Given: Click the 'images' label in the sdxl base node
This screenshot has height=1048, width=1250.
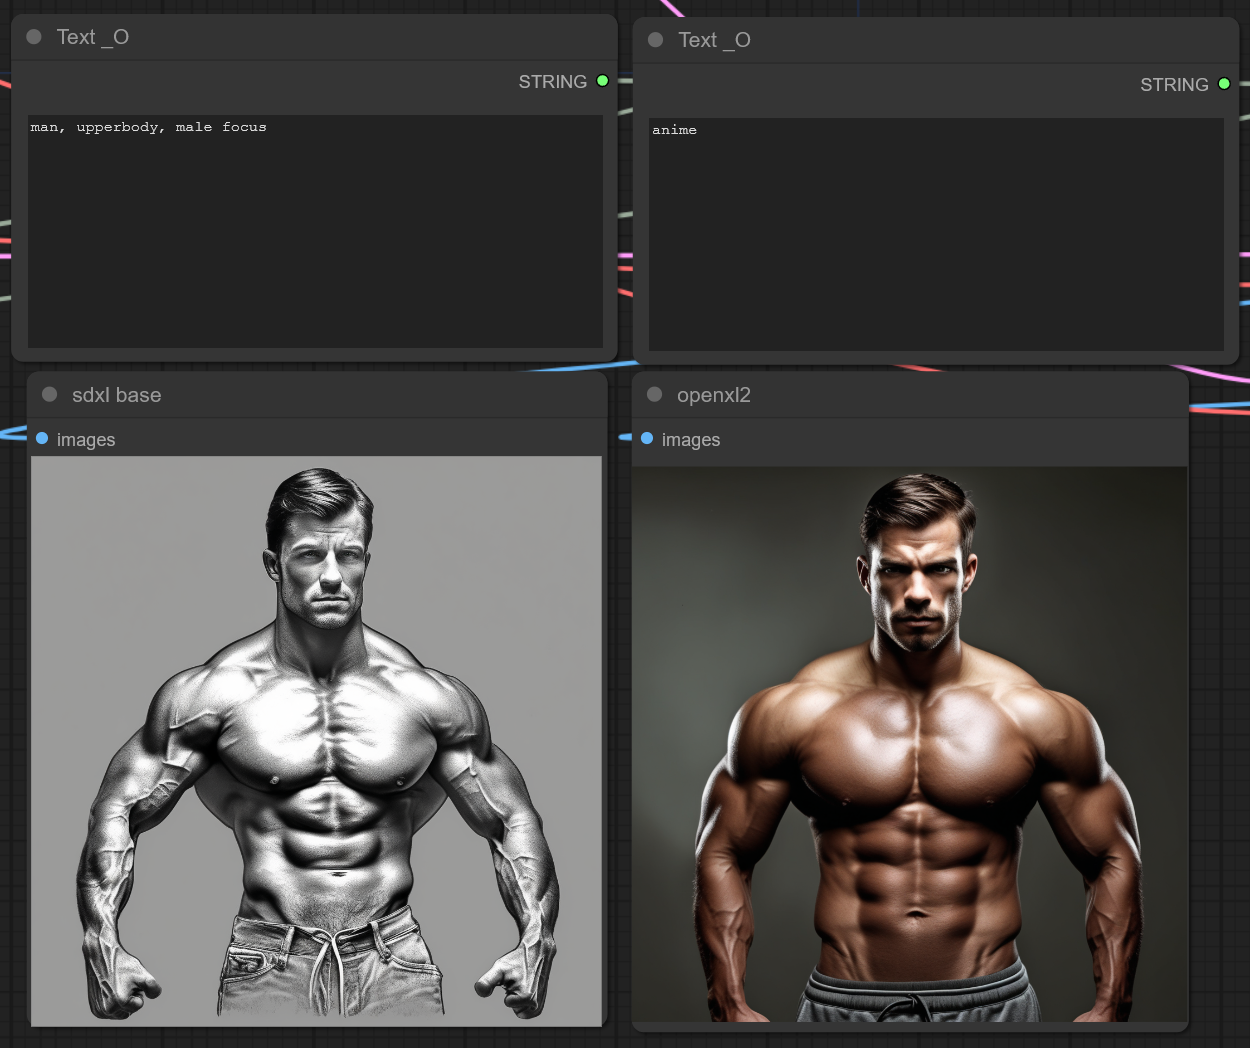Looking at the screenshot, I should coord(86,440).
